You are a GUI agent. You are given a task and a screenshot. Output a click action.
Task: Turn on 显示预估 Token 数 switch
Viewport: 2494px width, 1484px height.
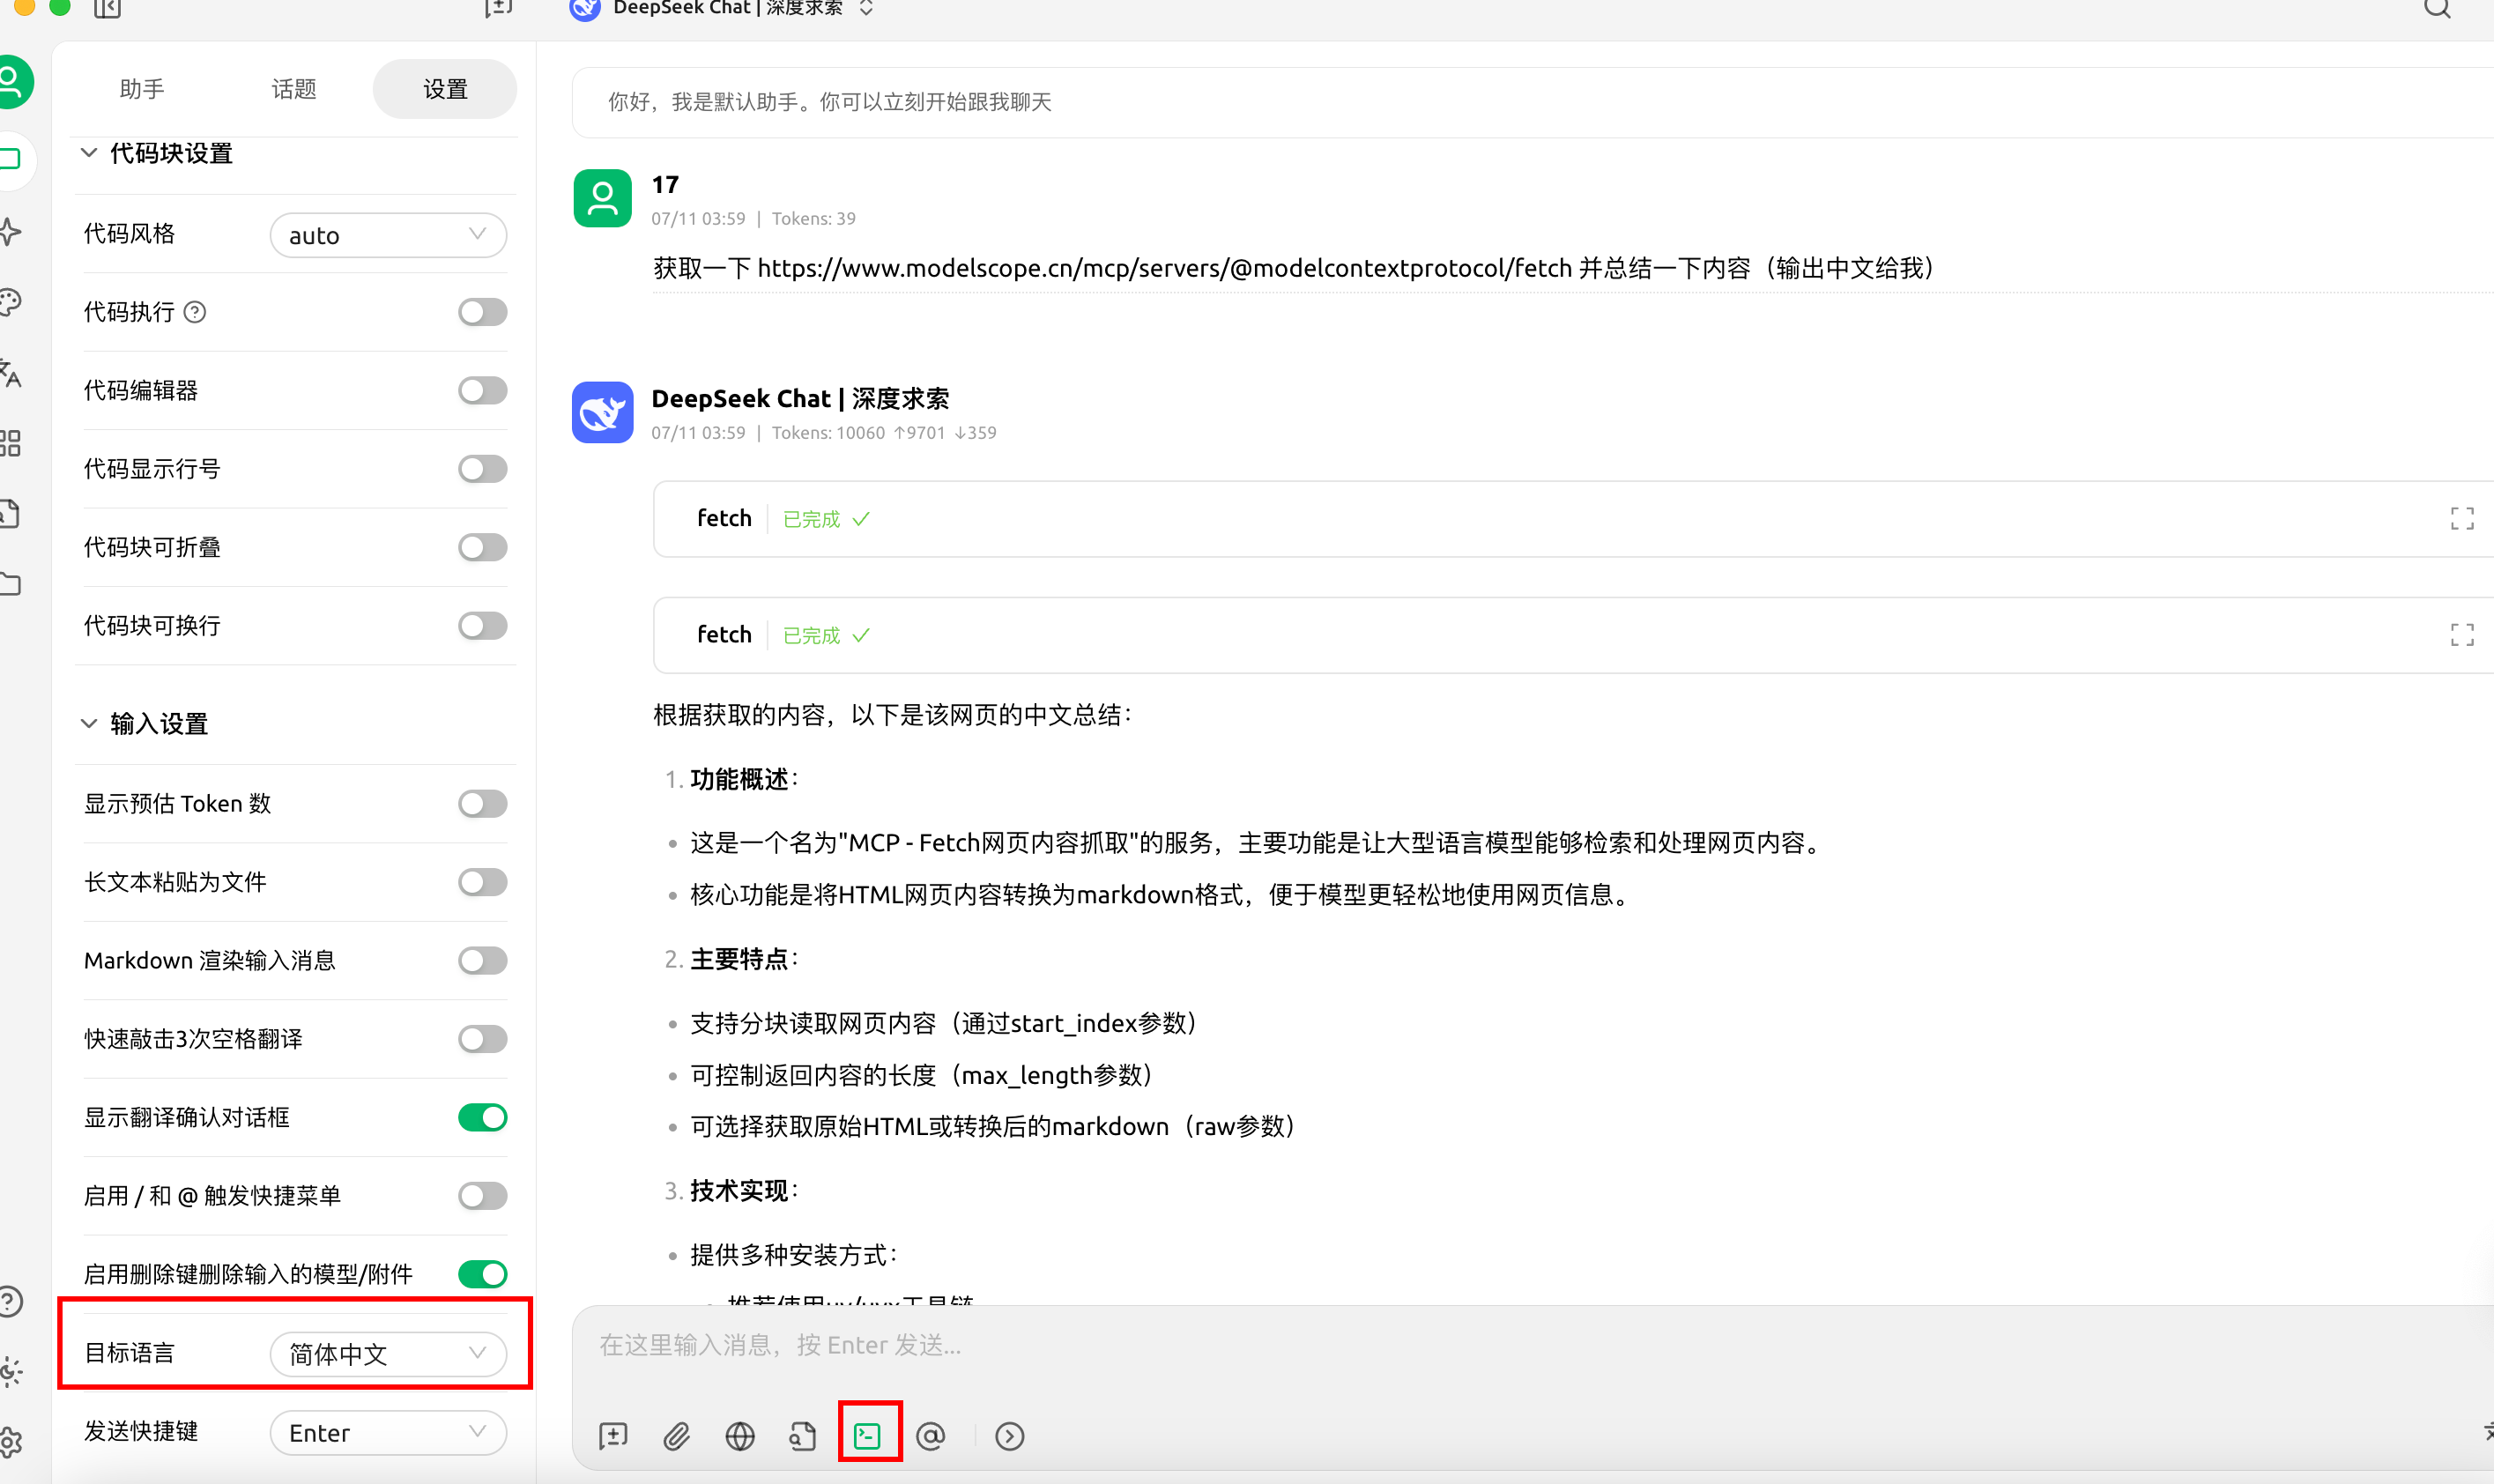point(482,804)
